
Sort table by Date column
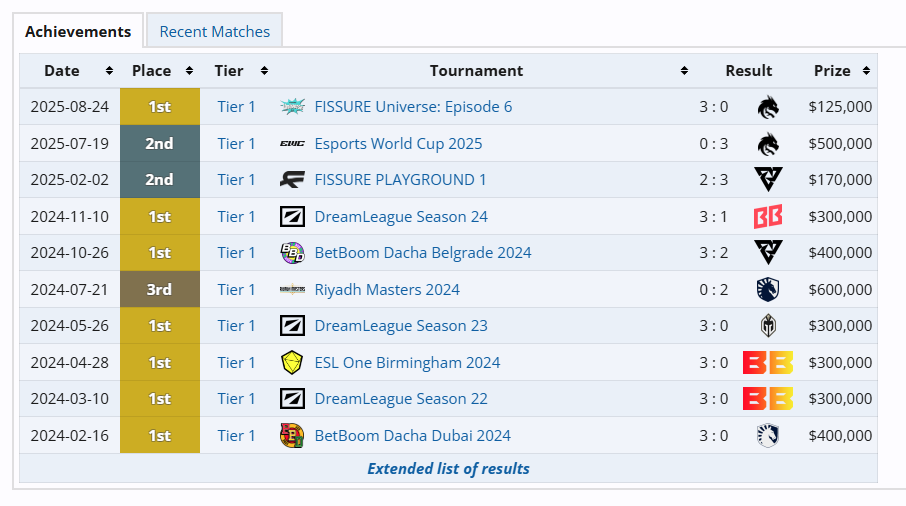click(x=109, y=71)
